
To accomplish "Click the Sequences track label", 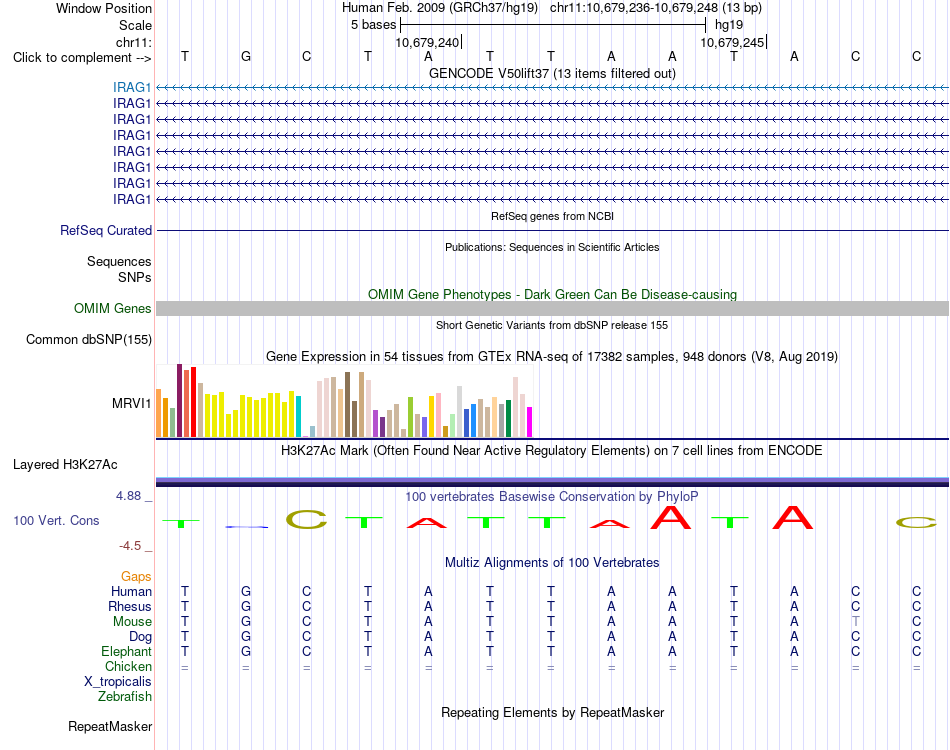I will (119, 261).
